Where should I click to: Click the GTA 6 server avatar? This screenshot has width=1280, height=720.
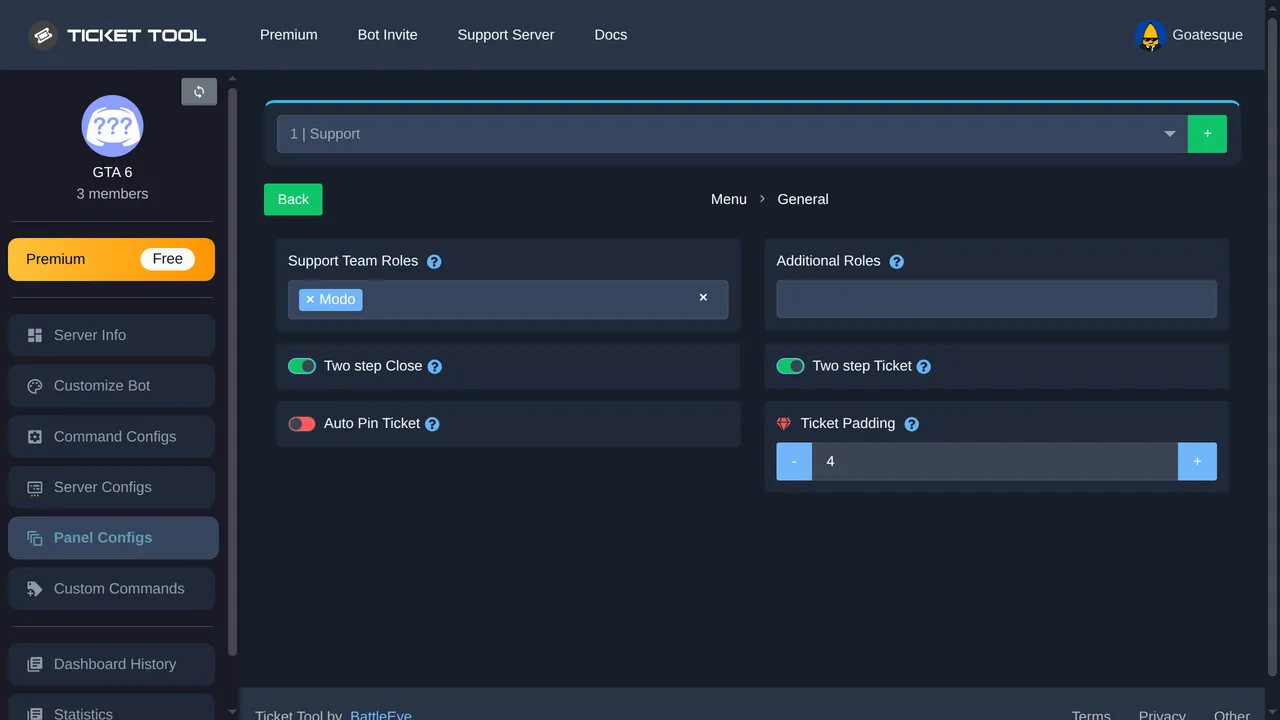coord(112,126)
